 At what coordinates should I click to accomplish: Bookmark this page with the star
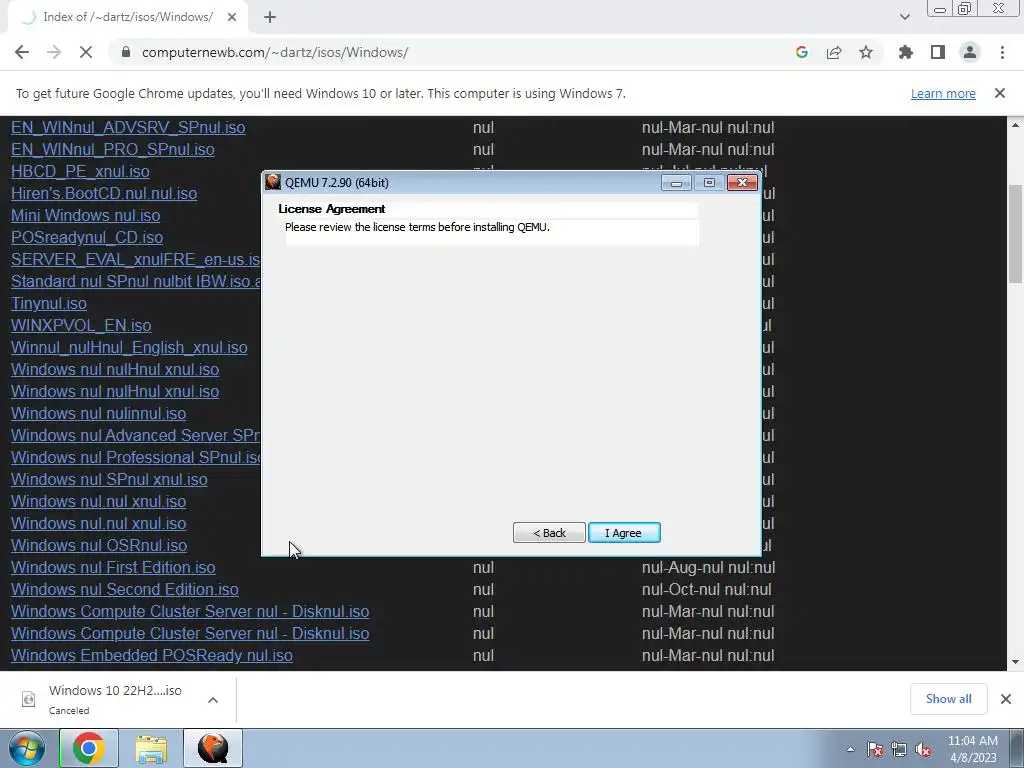pyautogui.click(x=866, y=52)
